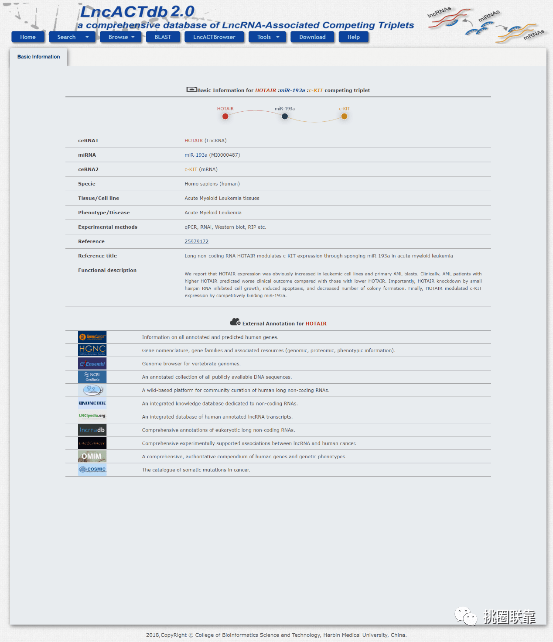Expand the Tools dropdown menu
553x642 pixels.
267,37
